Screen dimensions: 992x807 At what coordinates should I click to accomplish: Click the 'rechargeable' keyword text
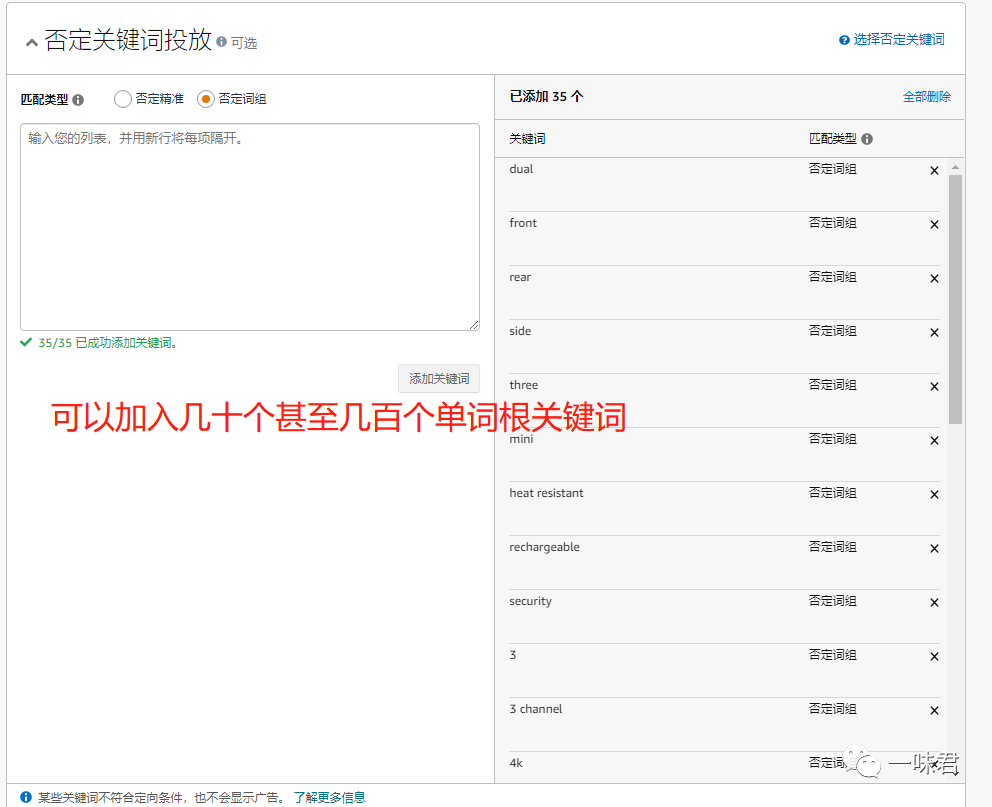point(545,547)
